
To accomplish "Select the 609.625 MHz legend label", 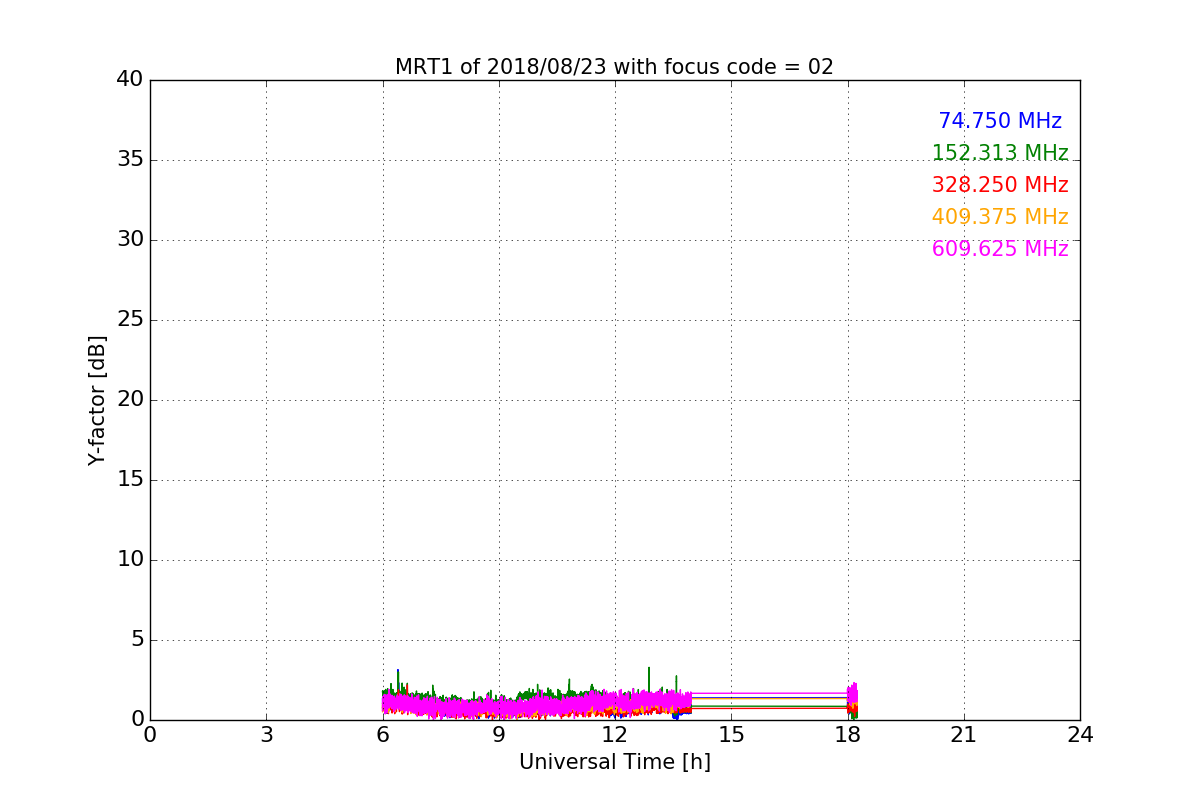I will pyautogui.click(x=1000, y=249).
